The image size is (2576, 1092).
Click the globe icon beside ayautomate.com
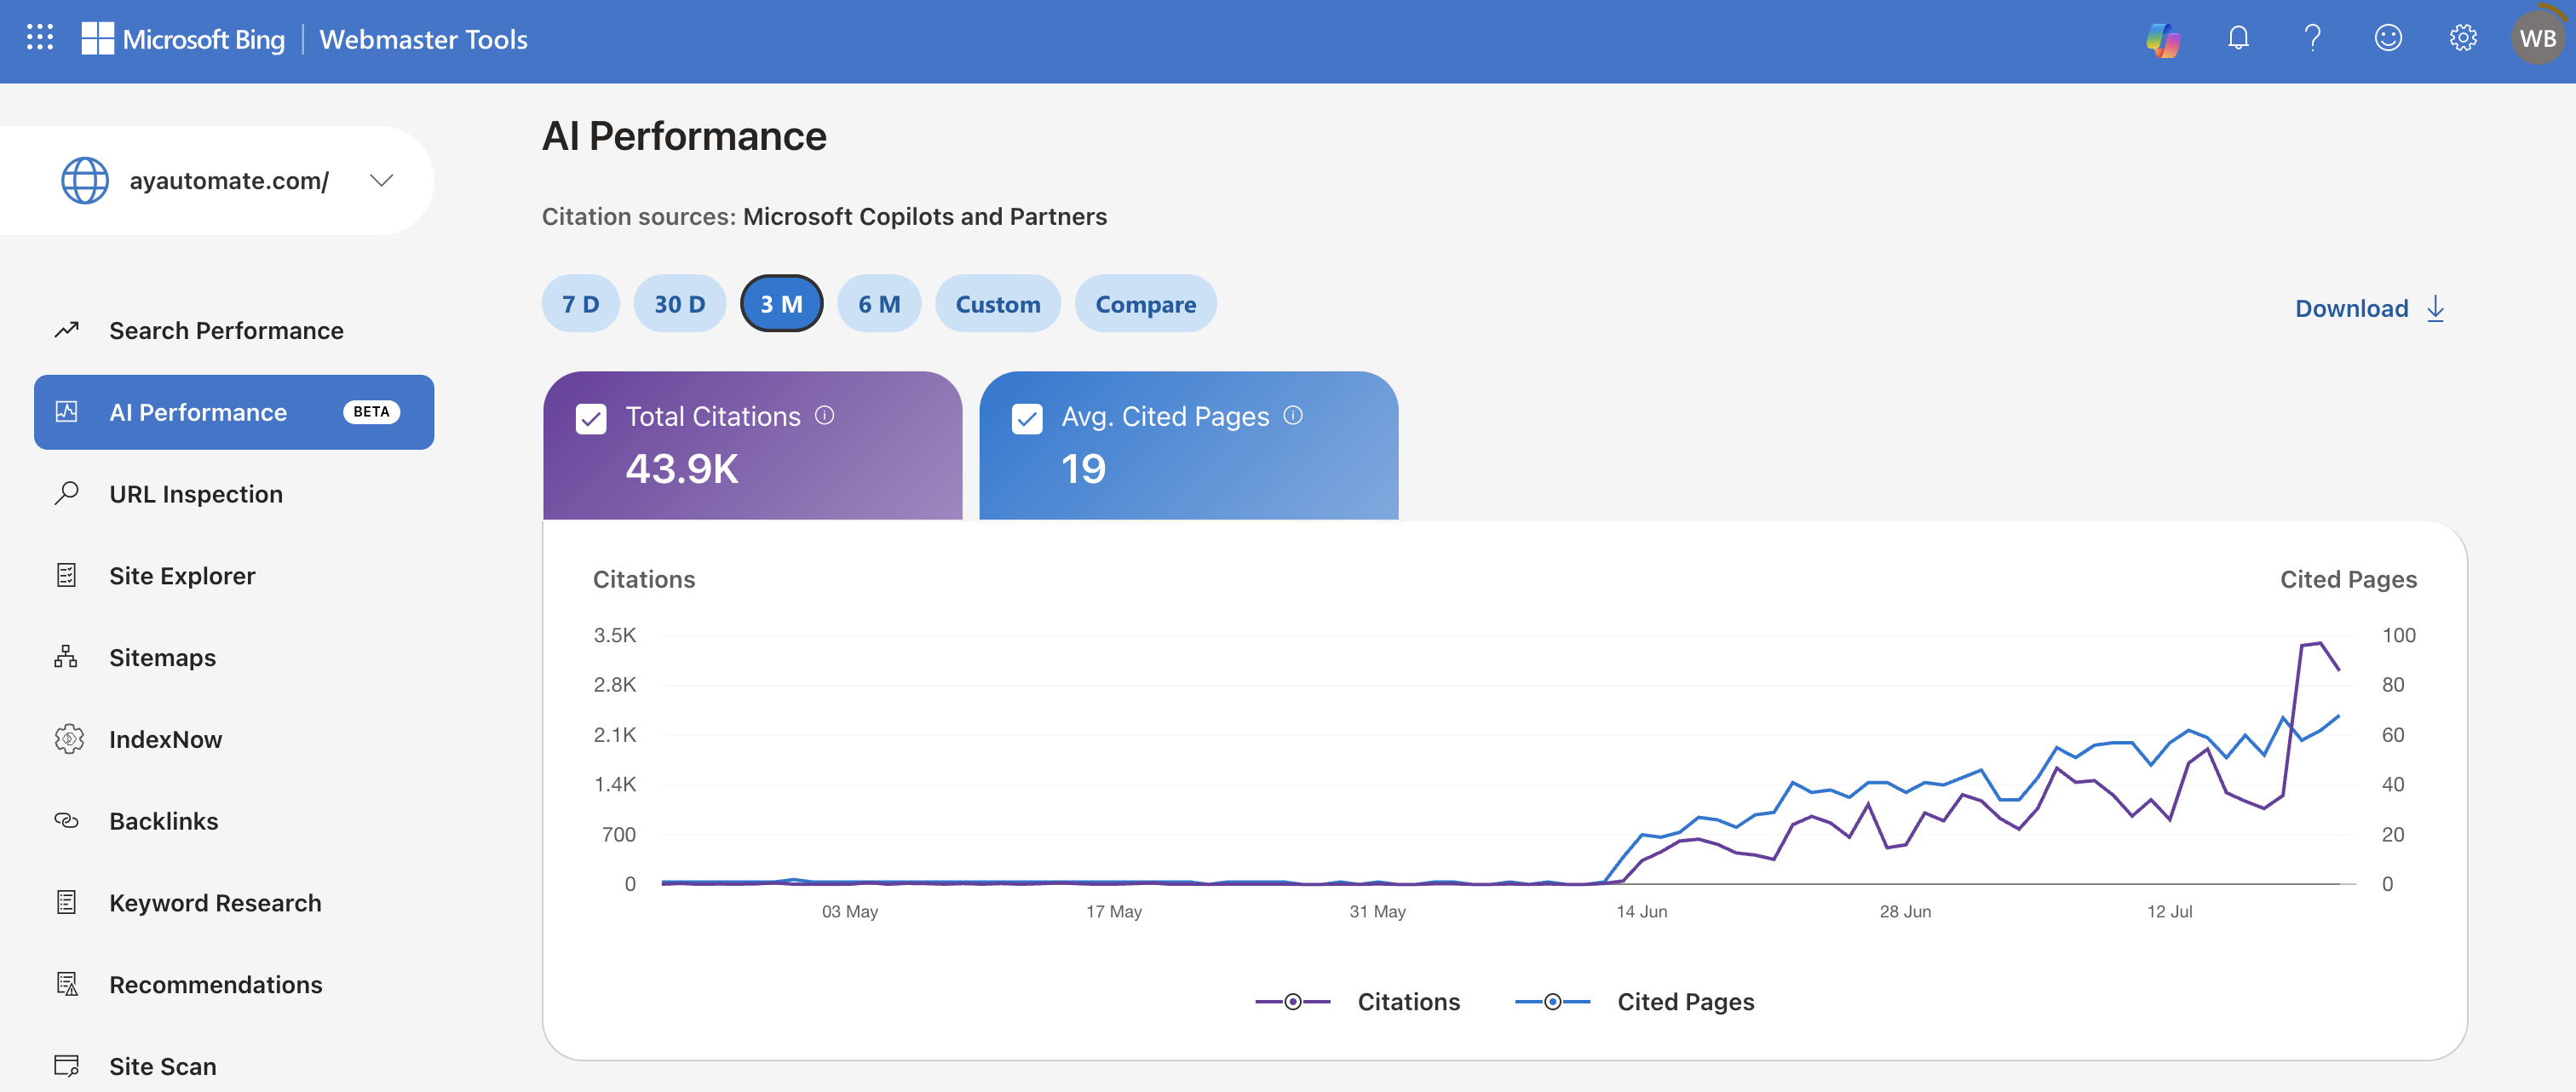pos(85,180)
